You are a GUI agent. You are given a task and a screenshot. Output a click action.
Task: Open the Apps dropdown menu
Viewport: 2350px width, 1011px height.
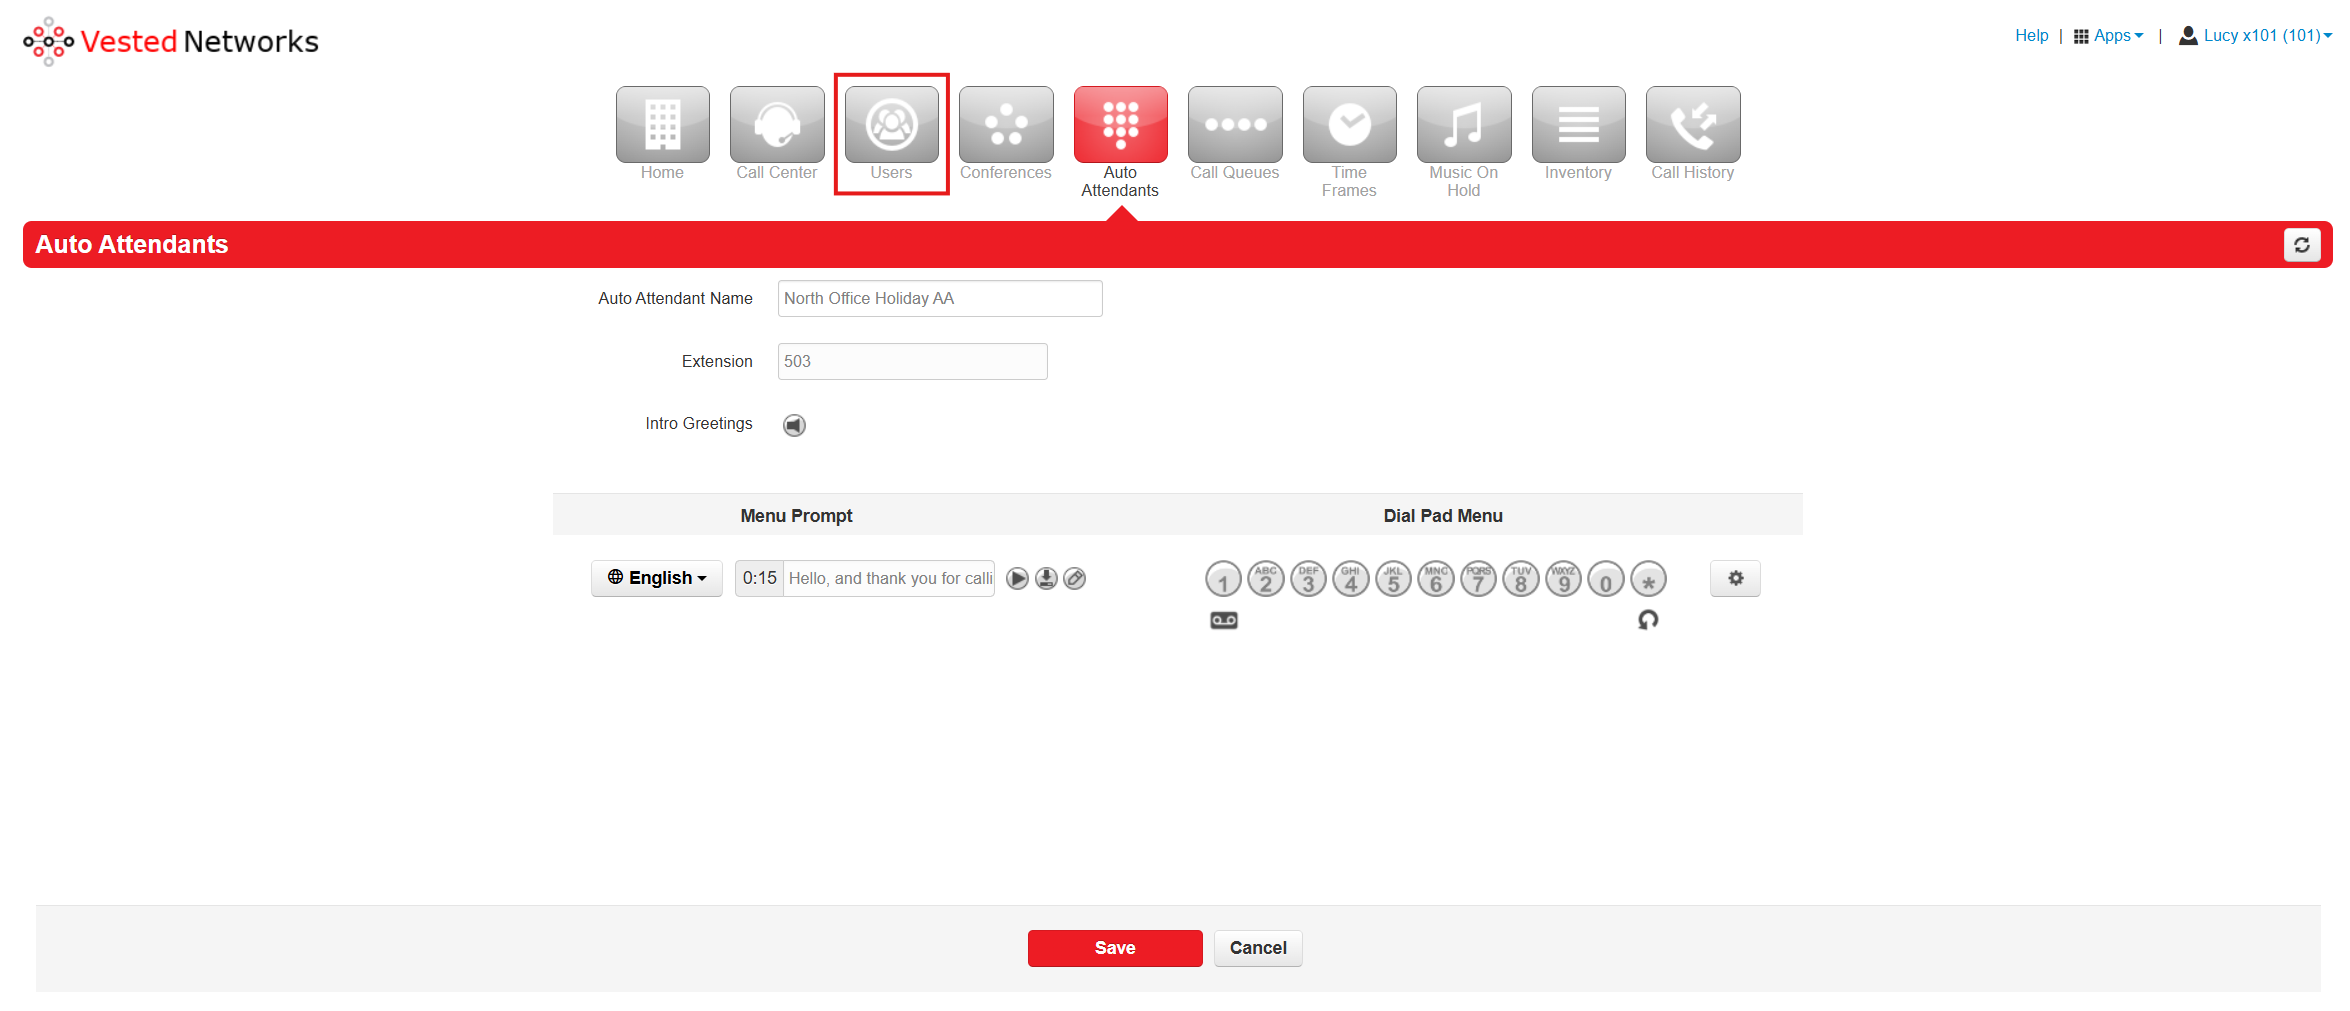2109,36
